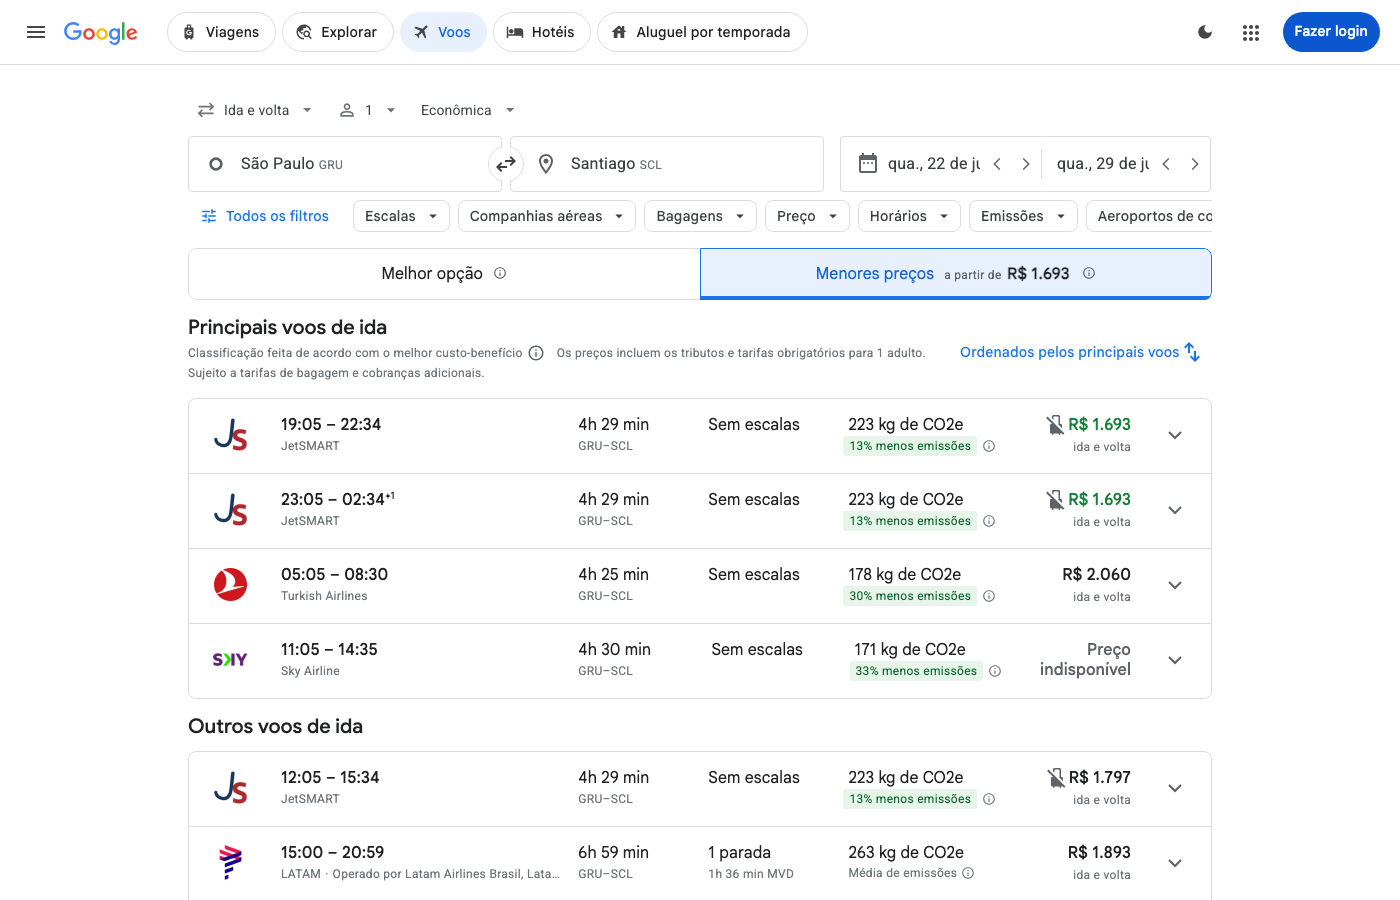
Task: Open Todos os filtros
Action: (x=265, y=216)
